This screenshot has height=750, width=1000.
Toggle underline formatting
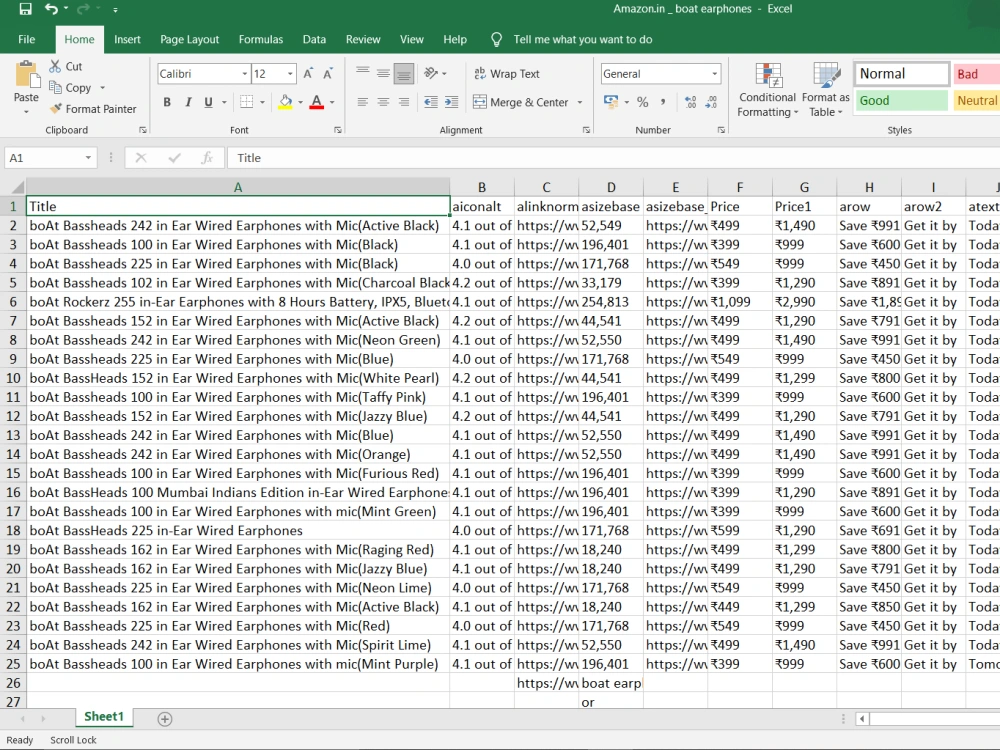tap(205, 102)
